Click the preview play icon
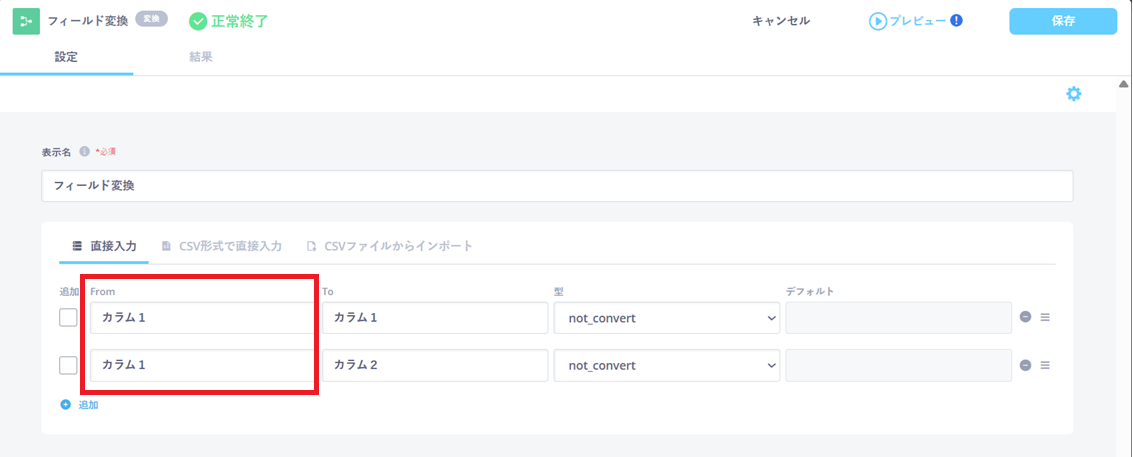This screenshot has height=457, width=1133. point(877,21)
